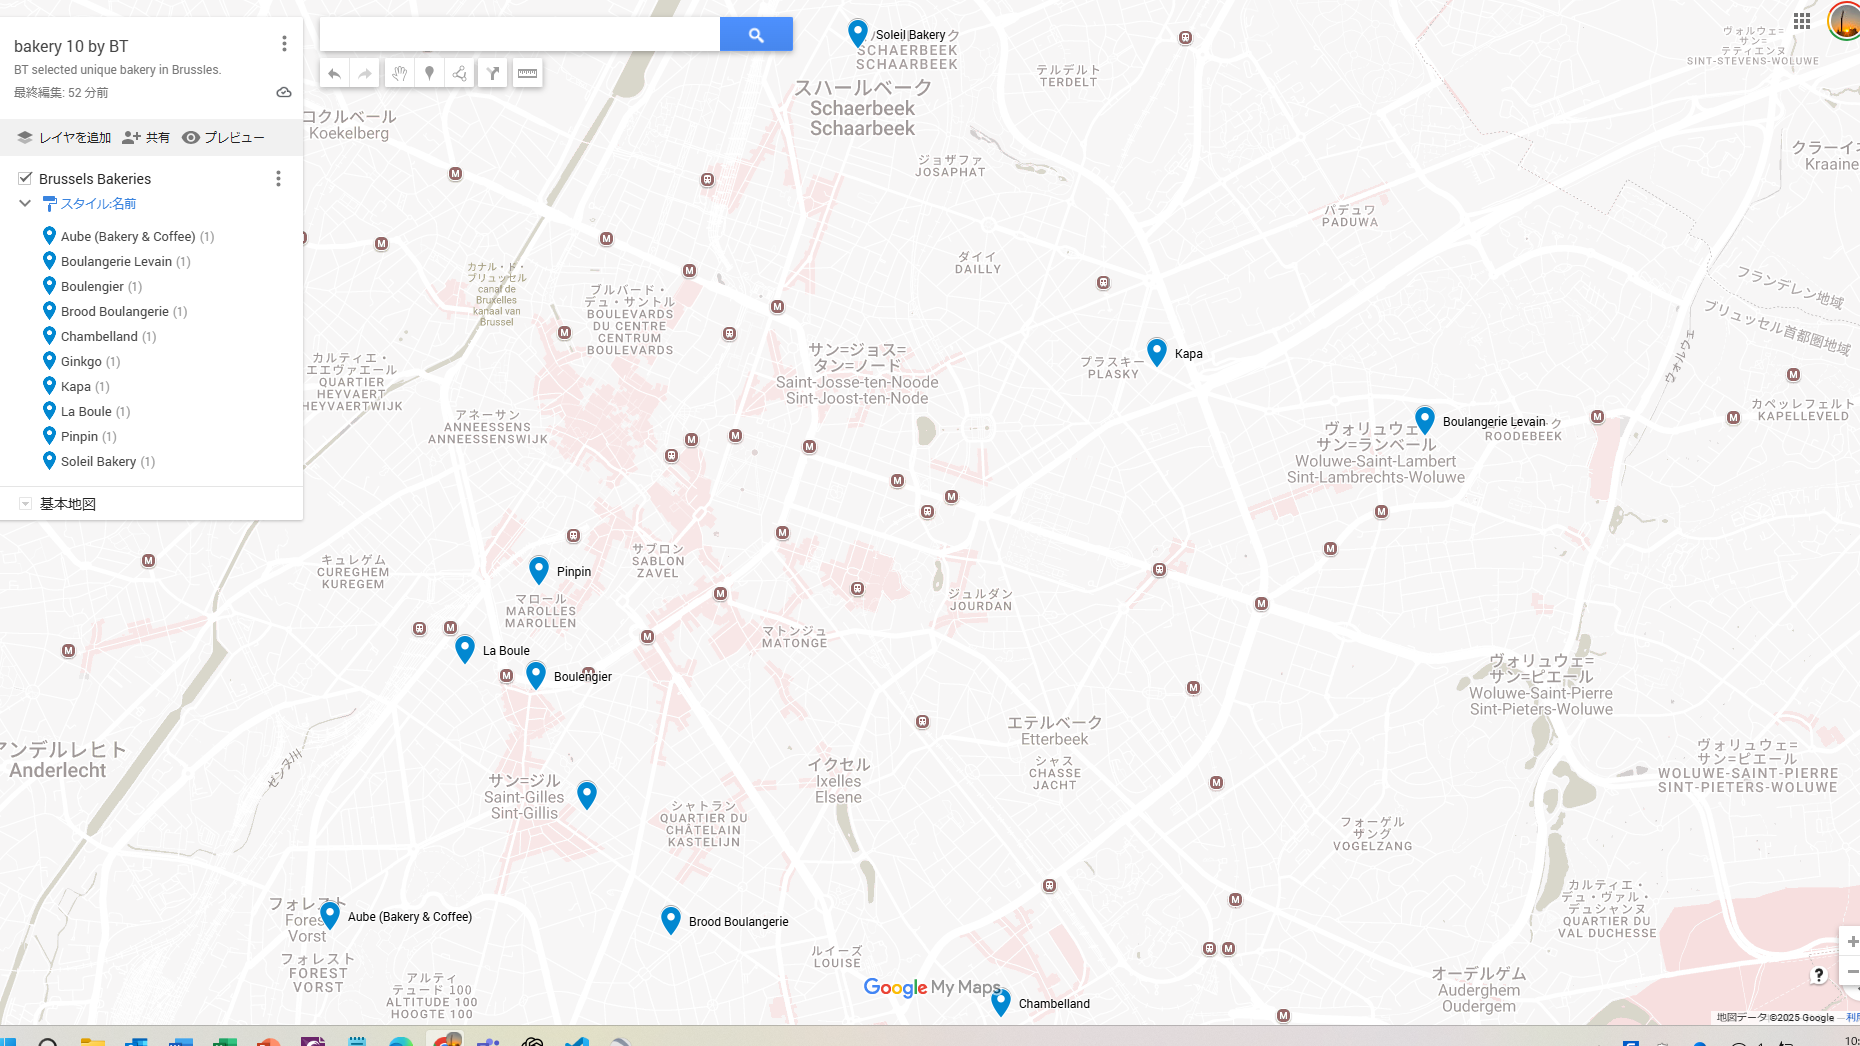Click the map title bakery 10 by BT
Screen dimensions: 1860x1046
(71, 46)
